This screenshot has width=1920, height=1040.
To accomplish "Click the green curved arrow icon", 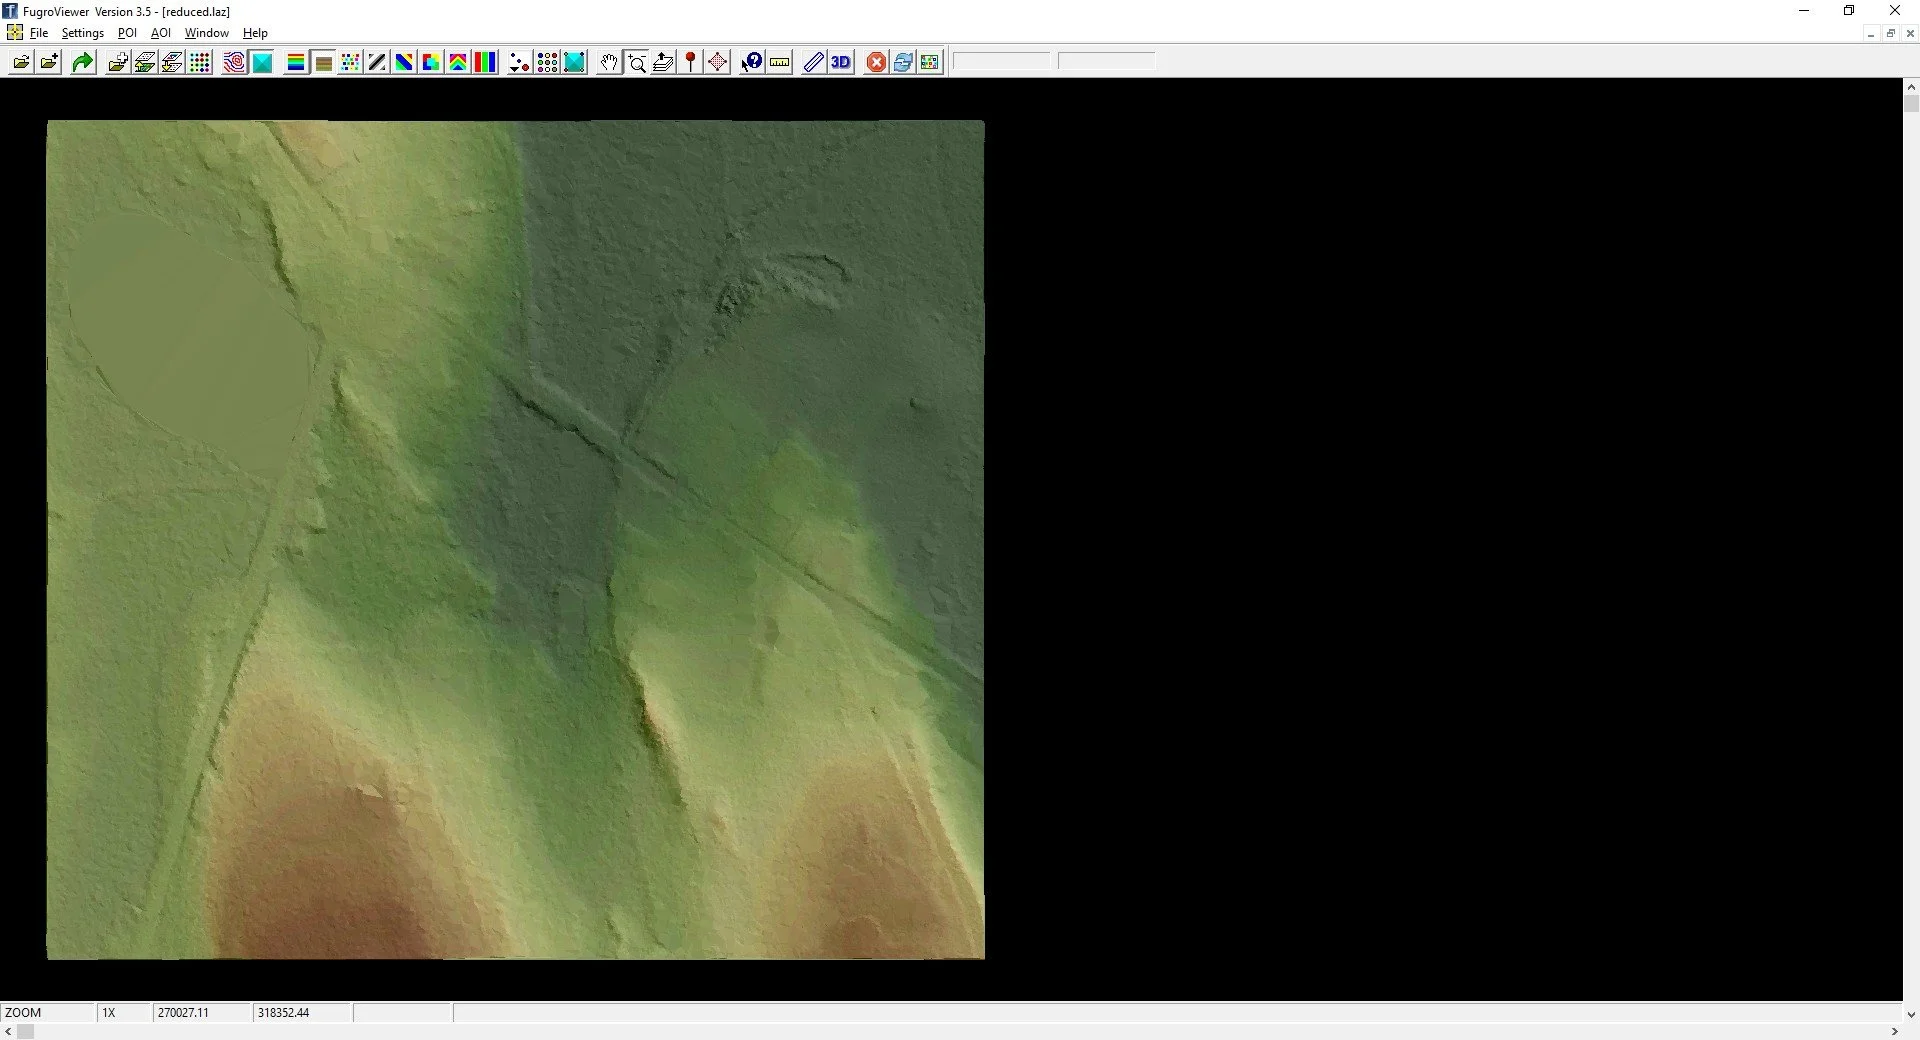I will point(83,62).
